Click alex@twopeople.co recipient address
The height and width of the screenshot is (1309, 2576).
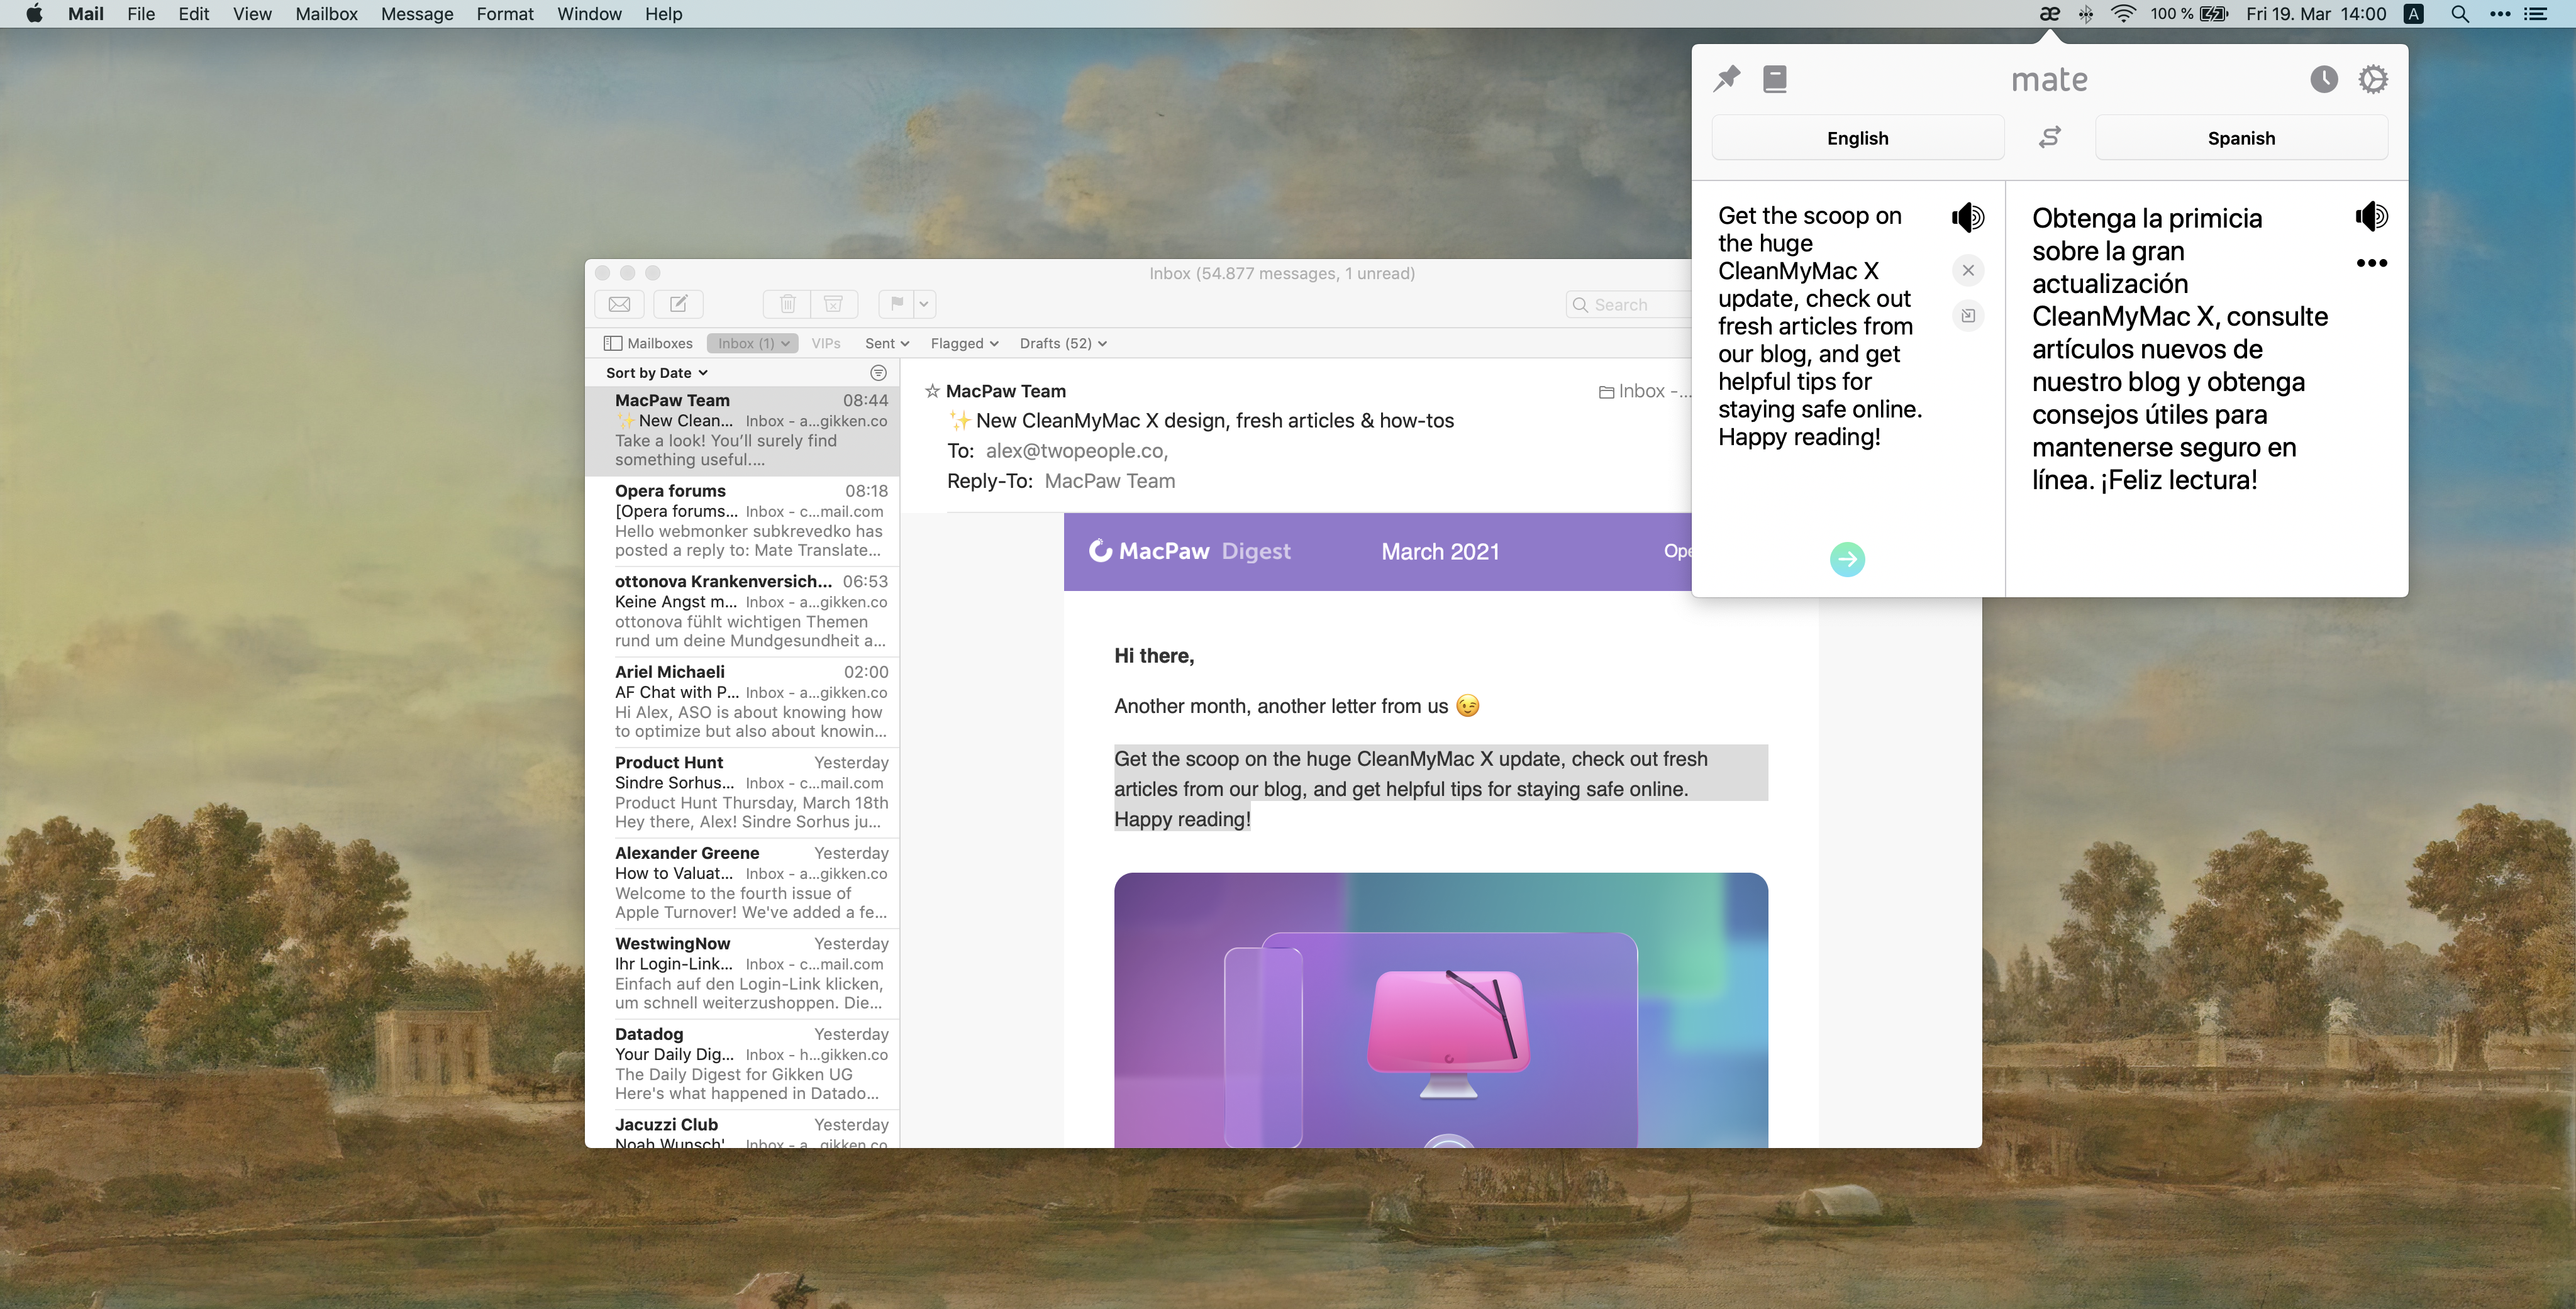coord(1076,451)
